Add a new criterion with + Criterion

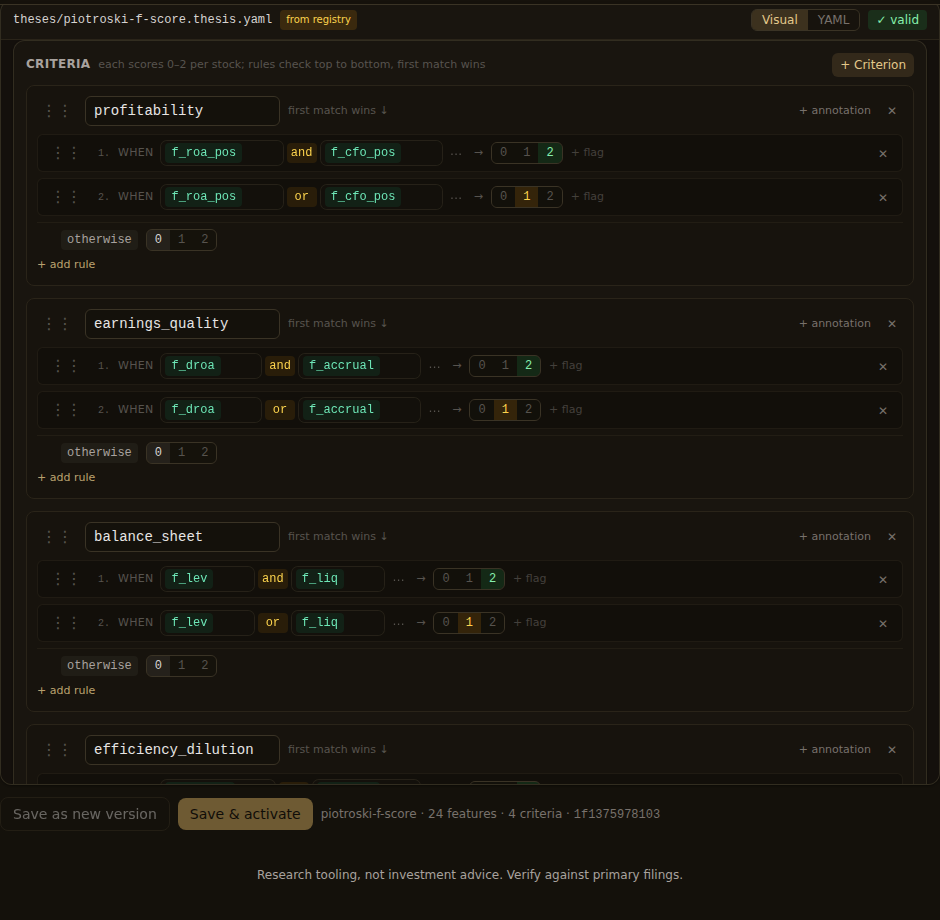tap(873, 65)
